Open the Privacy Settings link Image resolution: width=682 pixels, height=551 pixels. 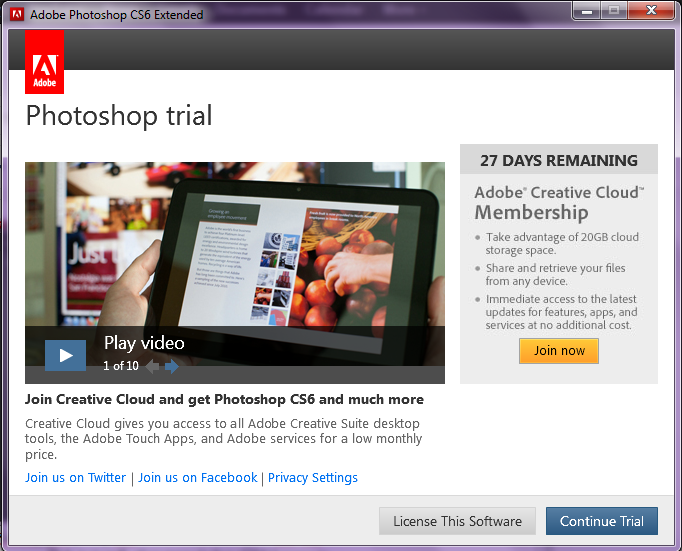point(313,478)
